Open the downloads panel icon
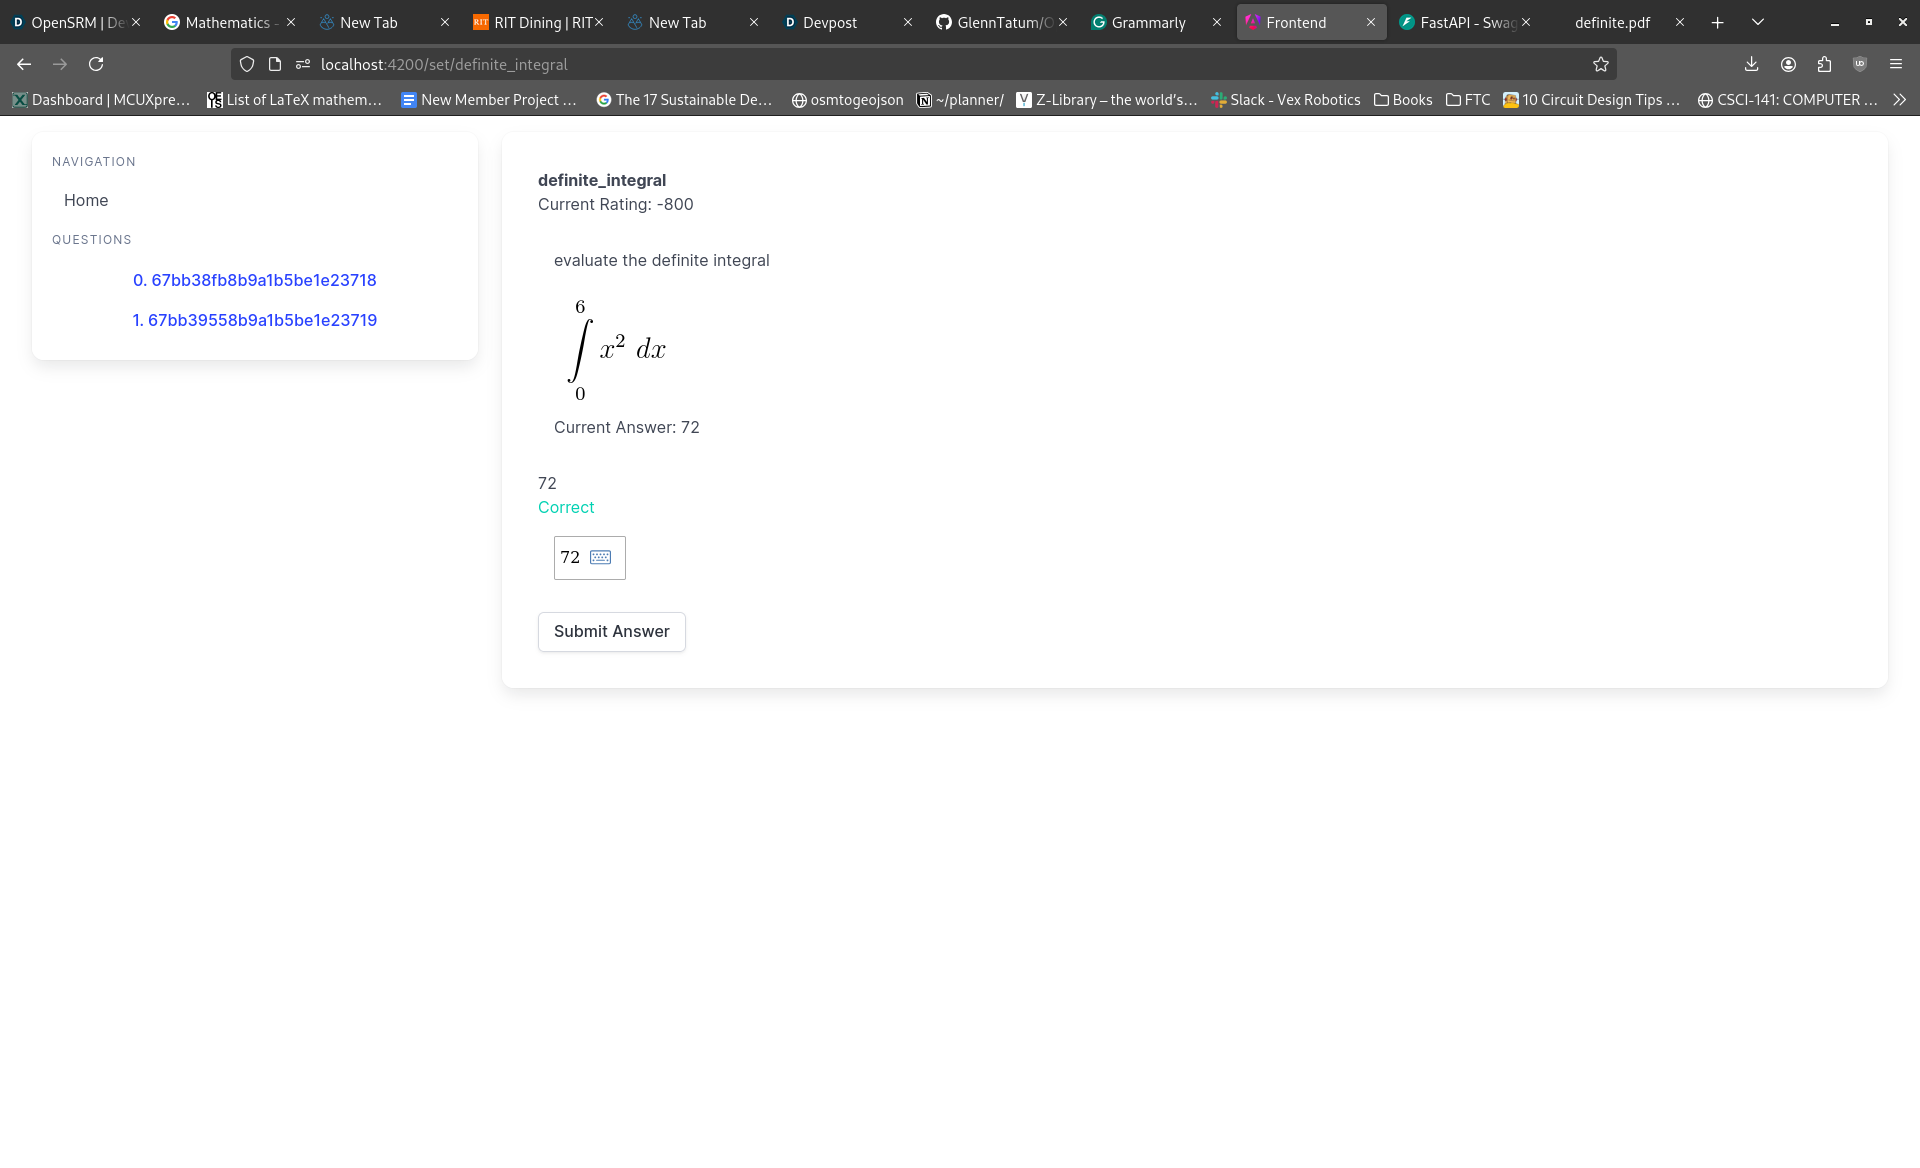 1751,64
